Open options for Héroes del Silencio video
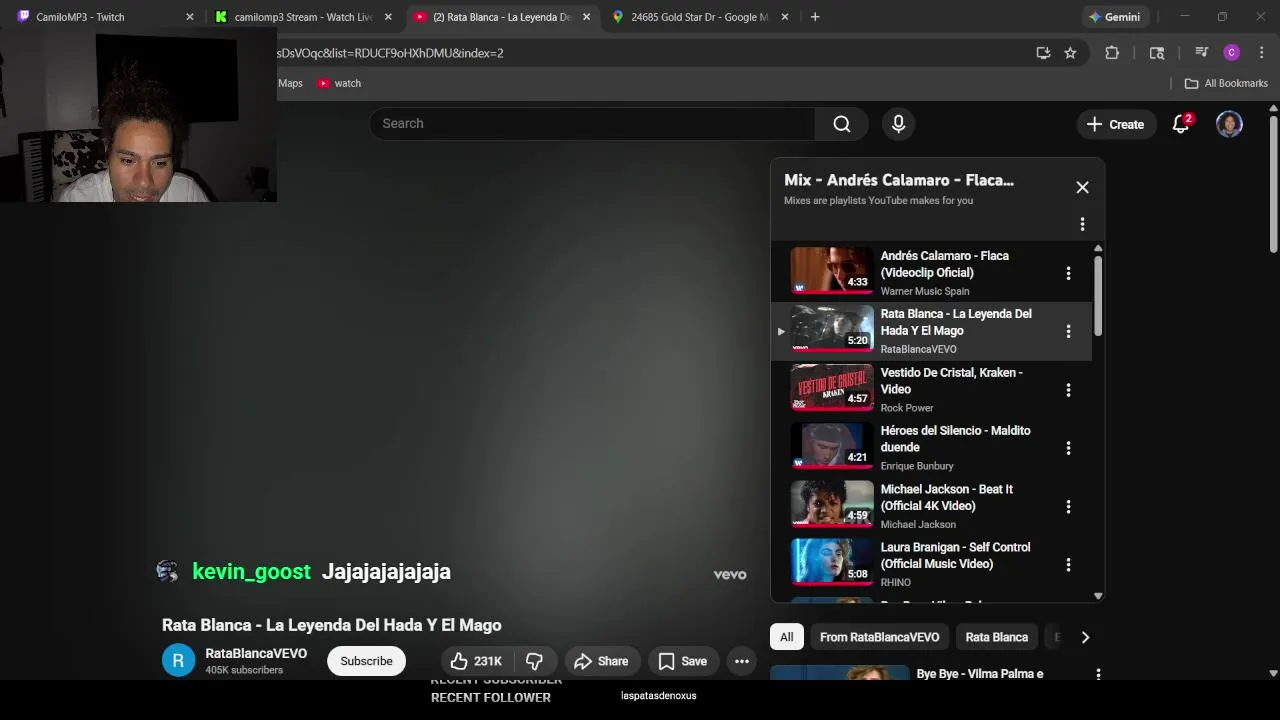The width and height of the screenshot is (1280, 720). 1068,448
